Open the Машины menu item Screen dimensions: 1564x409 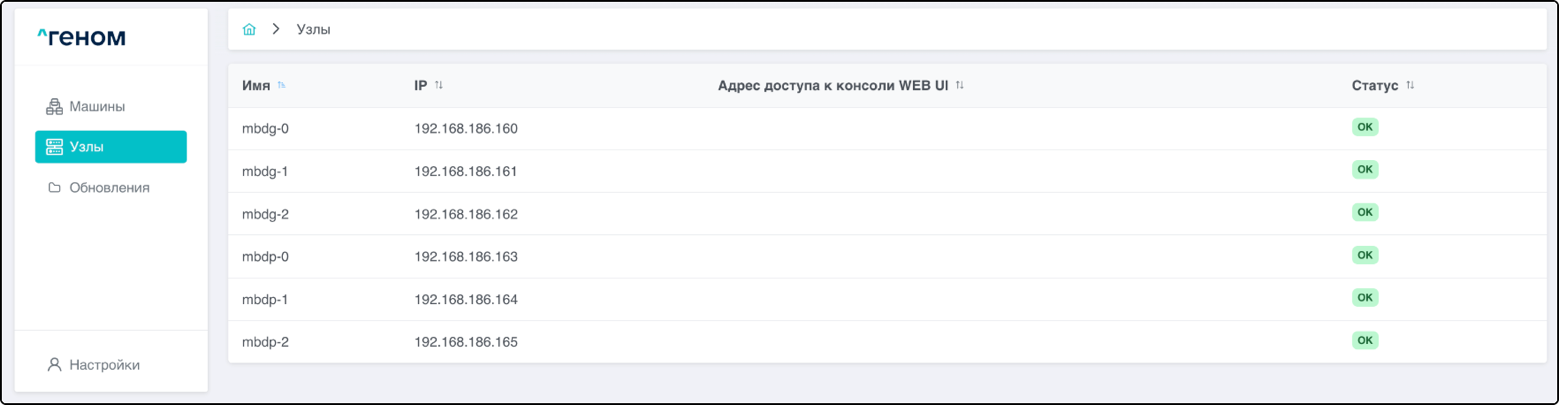pos(97,106)
